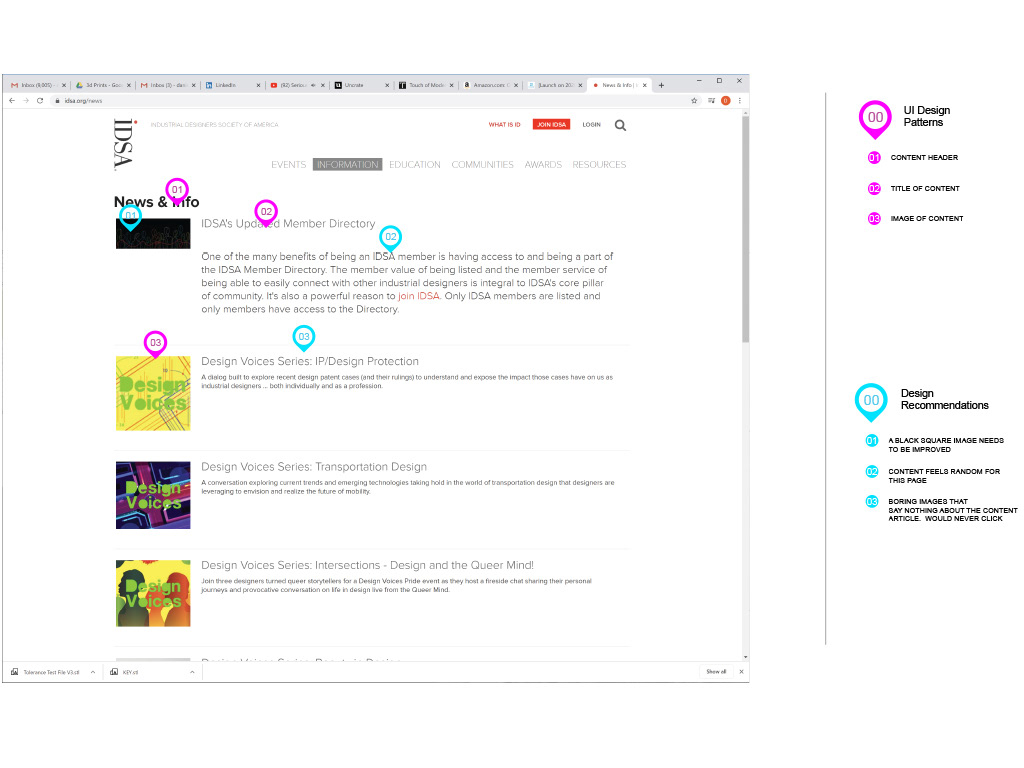This screenshot has height=768, width=1024.
Task: Click the IDSA logo
Action: pos(124,144)
